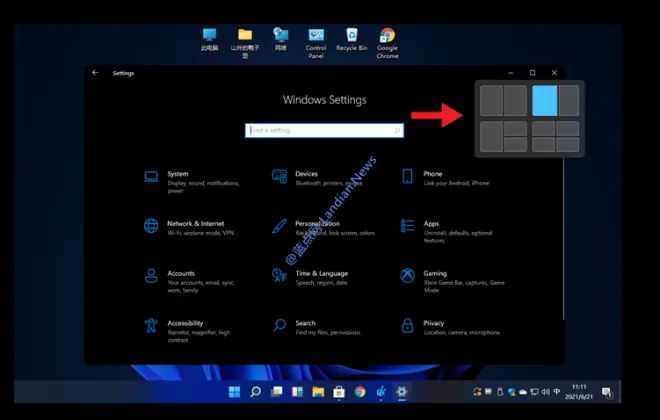This screenshot has width=660, height=420.
Task: Open 此电脑 (This PC) desktop icon
Action: pos(209,40)
